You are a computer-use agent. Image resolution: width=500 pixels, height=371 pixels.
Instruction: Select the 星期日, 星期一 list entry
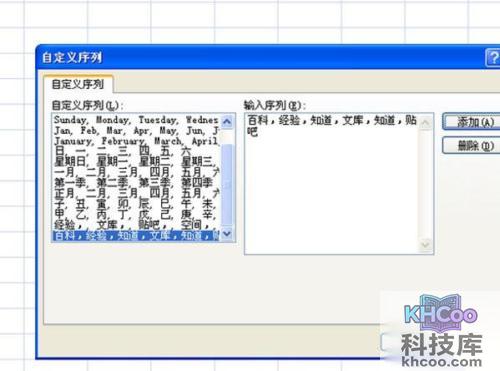137,162
